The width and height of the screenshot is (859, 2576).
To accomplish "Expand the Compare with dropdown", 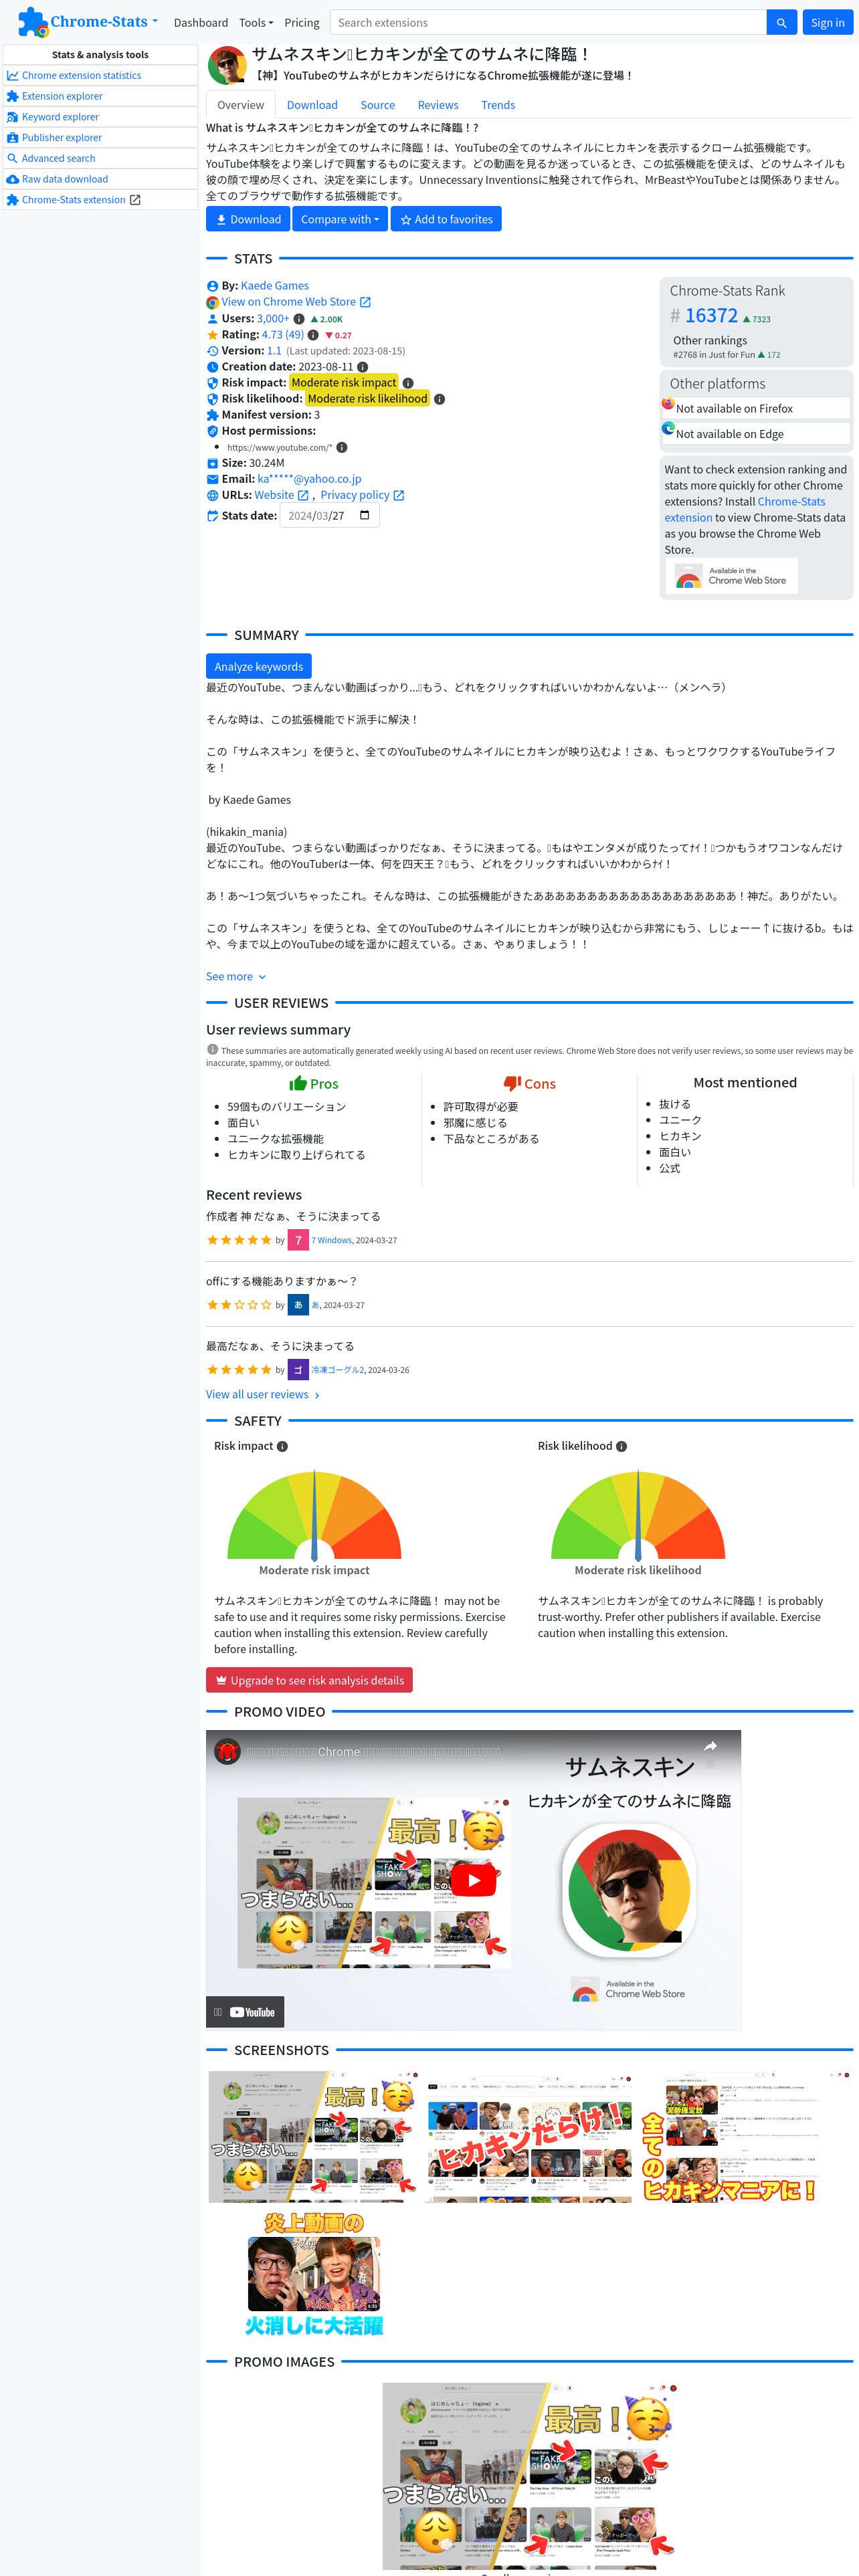I will 340,219.
